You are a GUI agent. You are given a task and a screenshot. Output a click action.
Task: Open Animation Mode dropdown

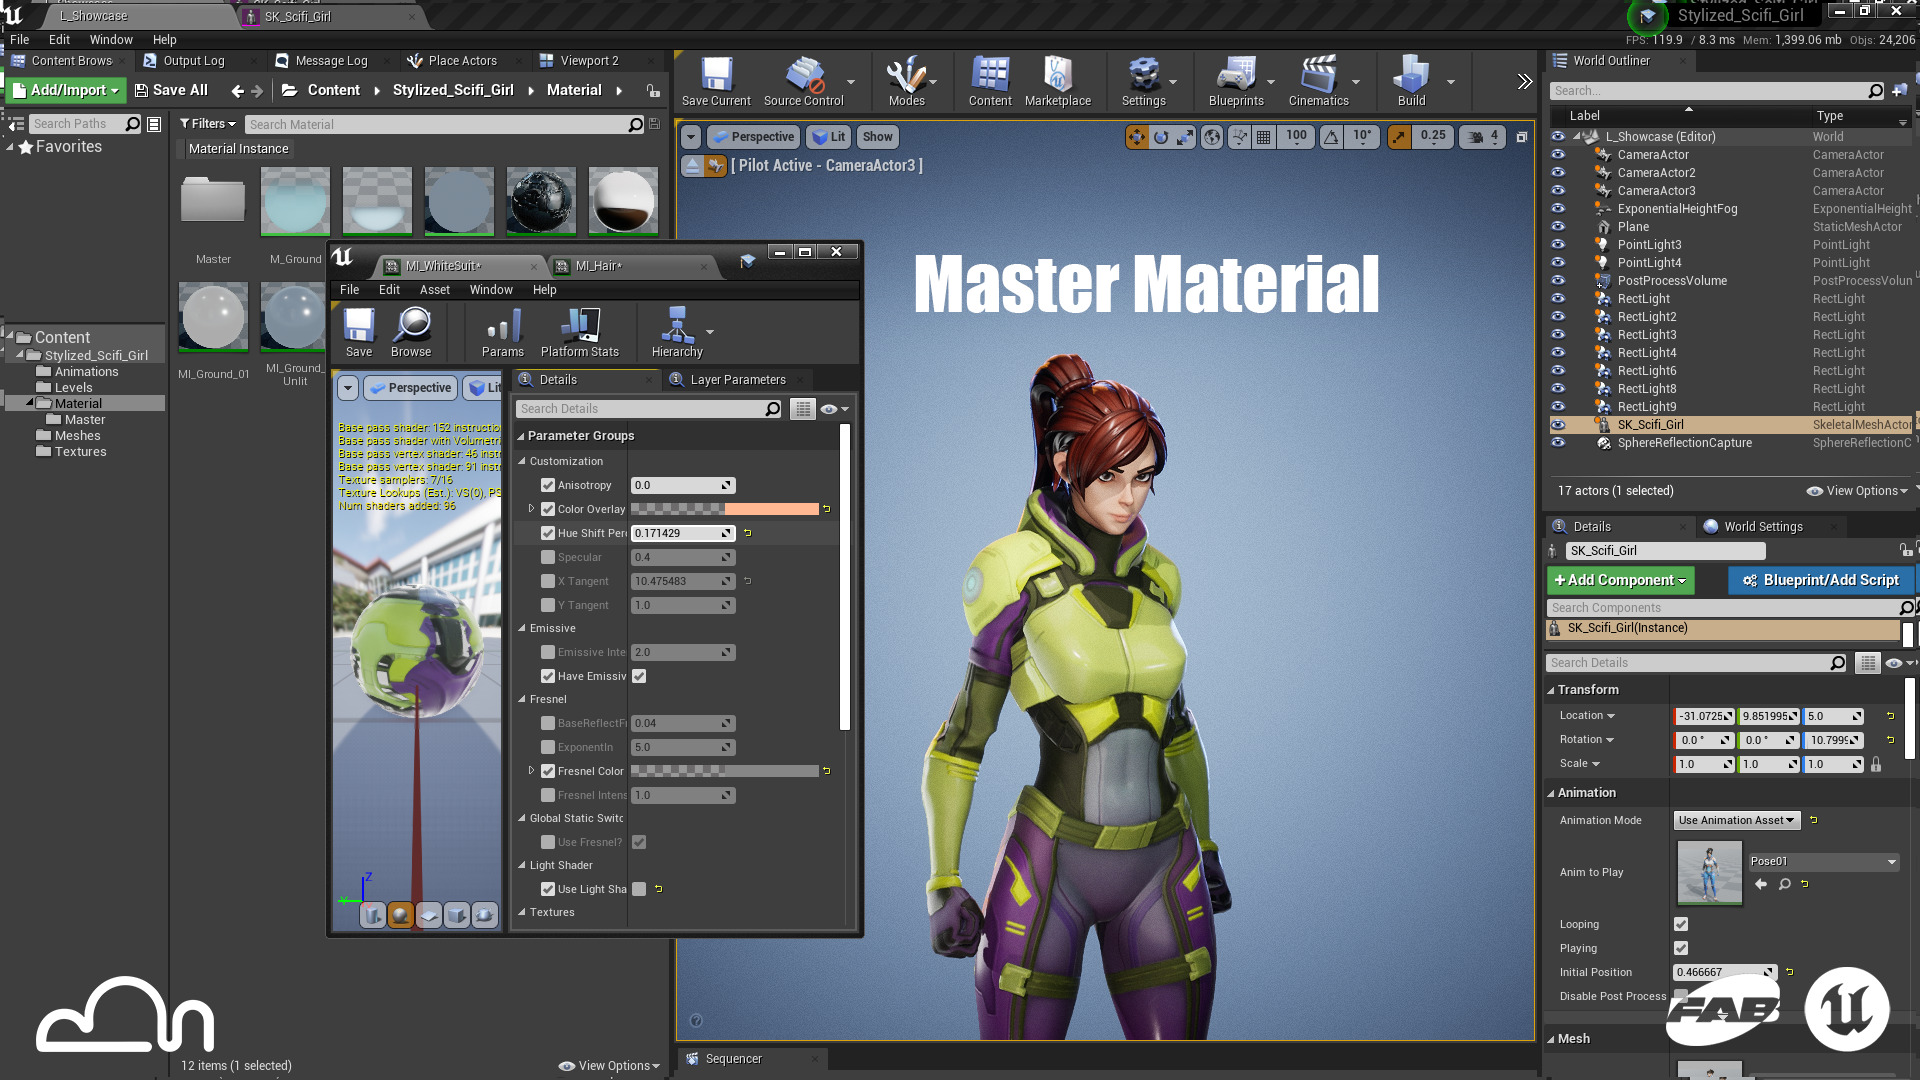pos(1736,820)
